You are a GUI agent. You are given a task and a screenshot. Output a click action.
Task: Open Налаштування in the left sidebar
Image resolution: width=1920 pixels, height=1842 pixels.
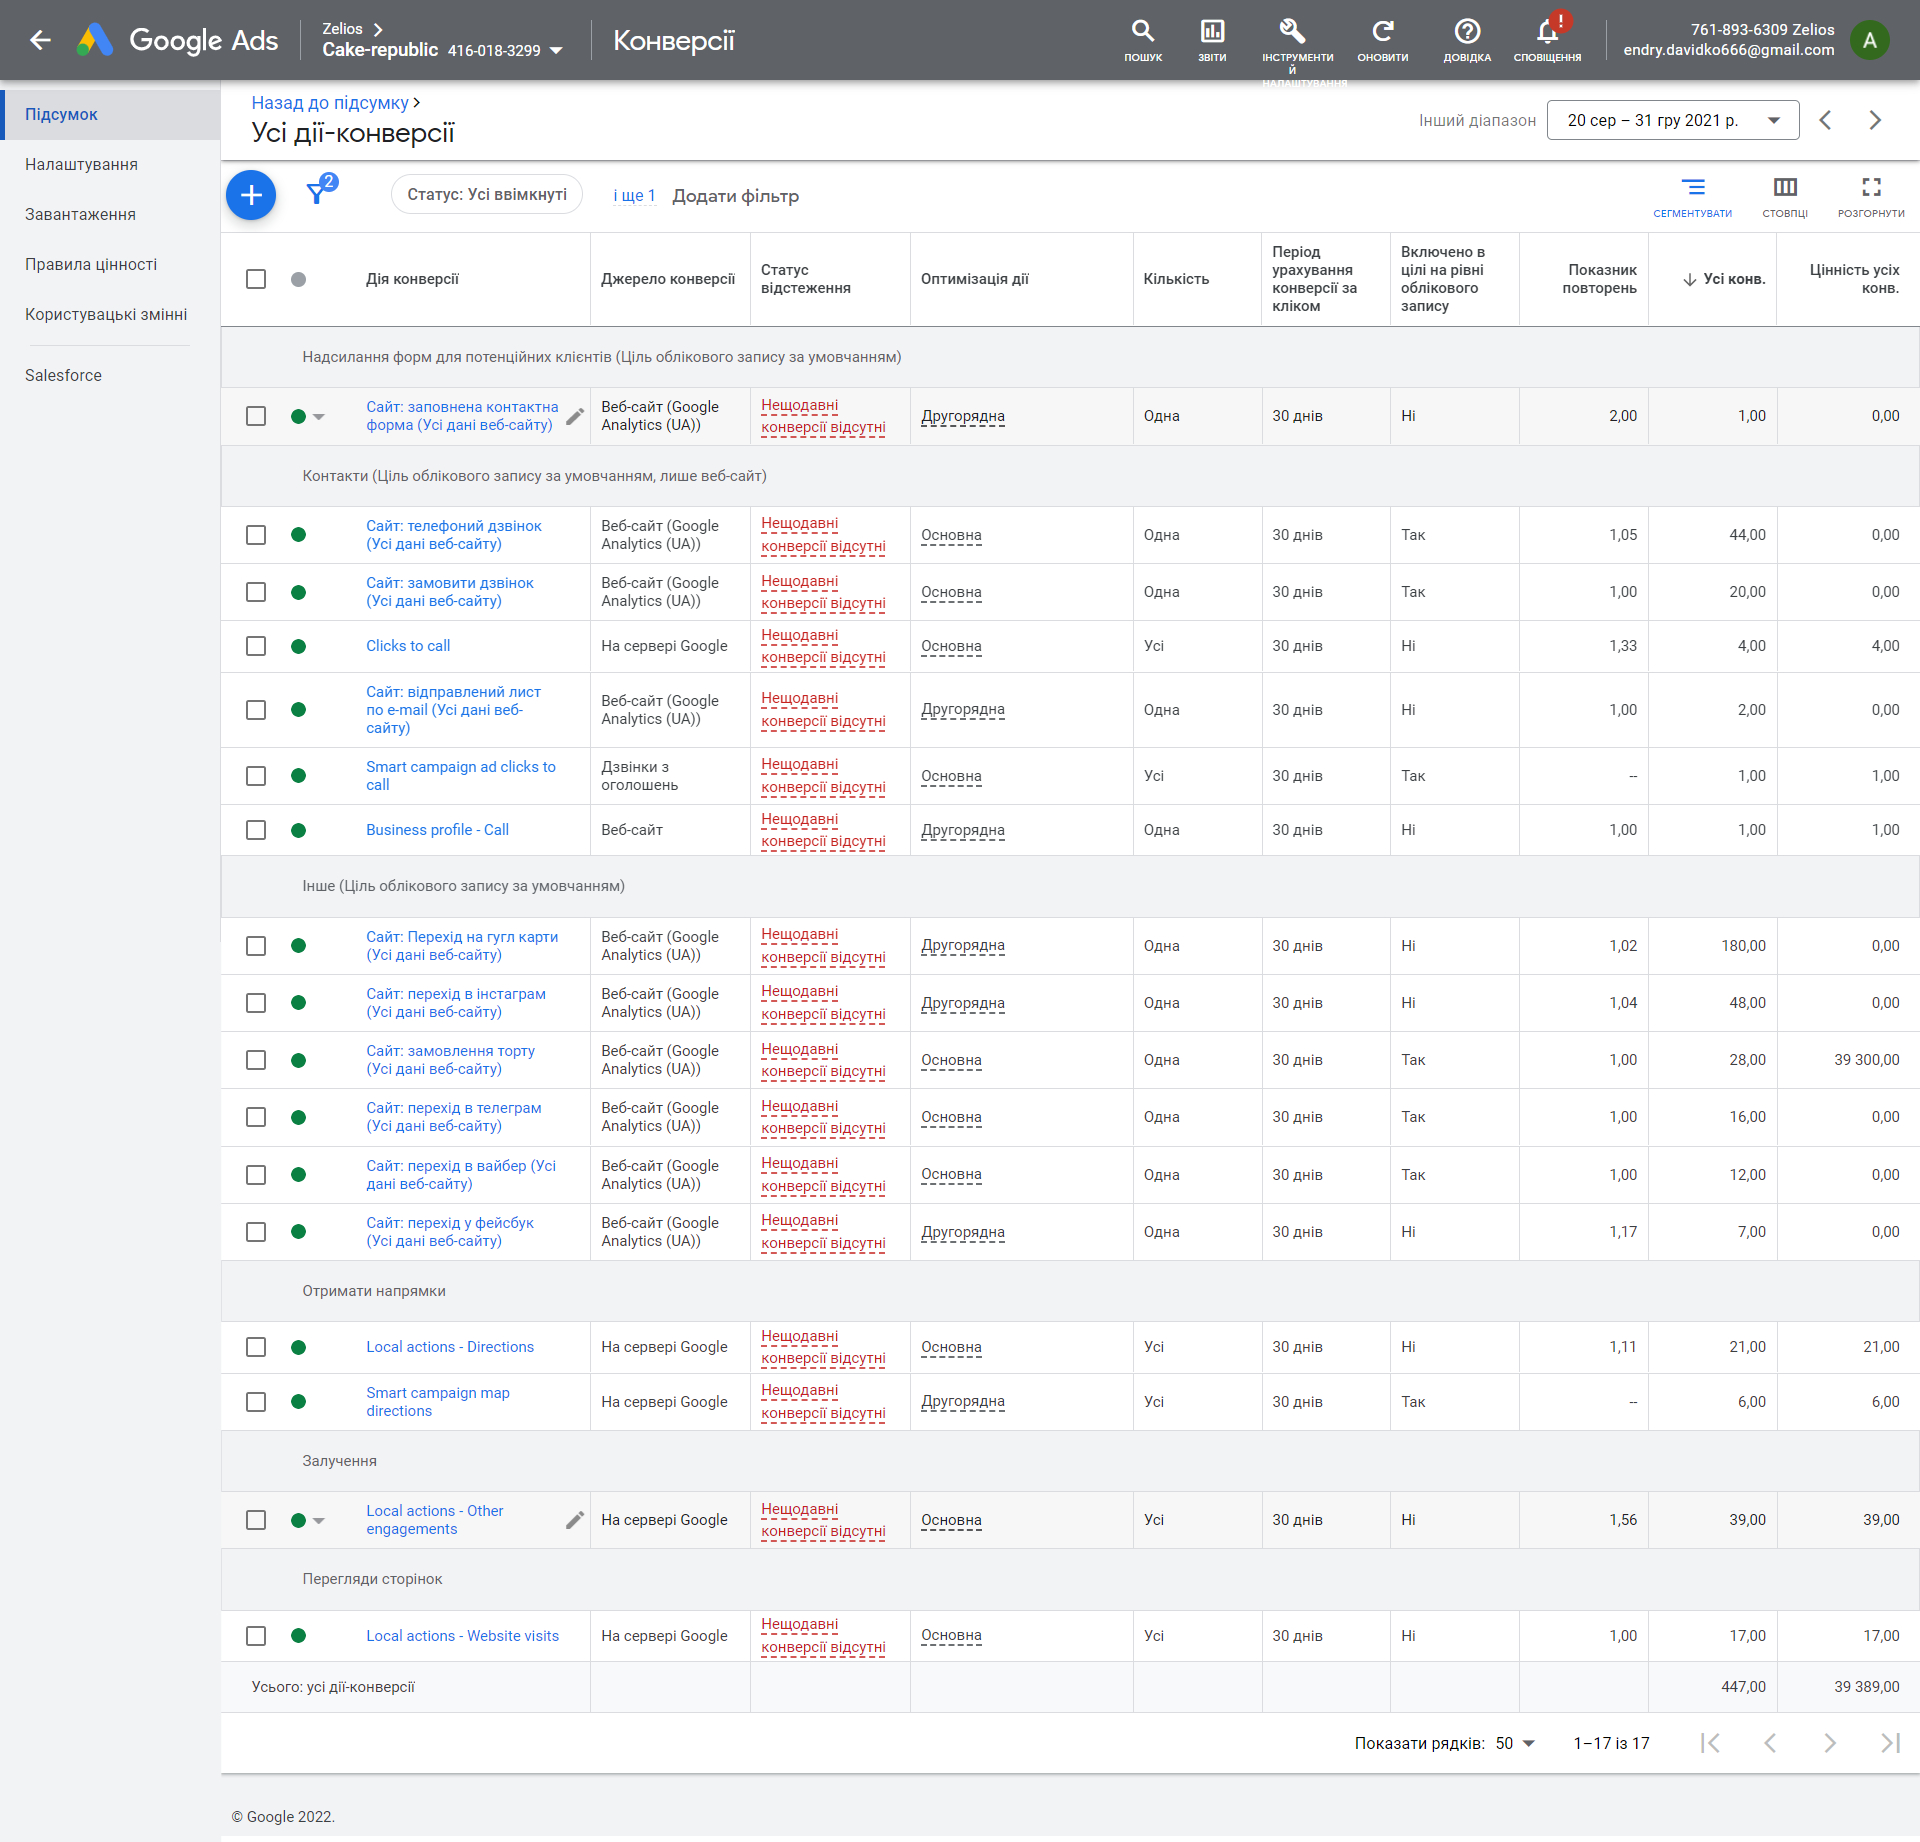81,164
